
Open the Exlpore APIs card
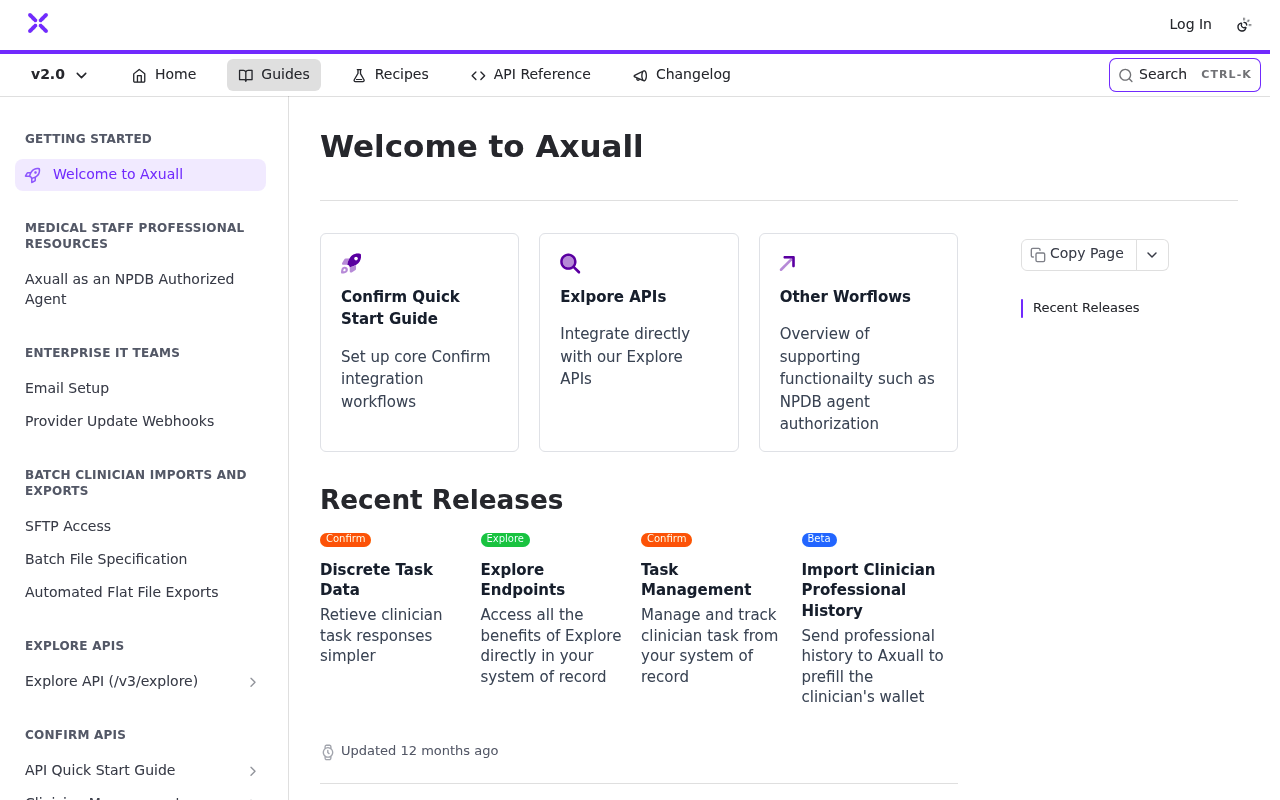[x=639, y=342]
